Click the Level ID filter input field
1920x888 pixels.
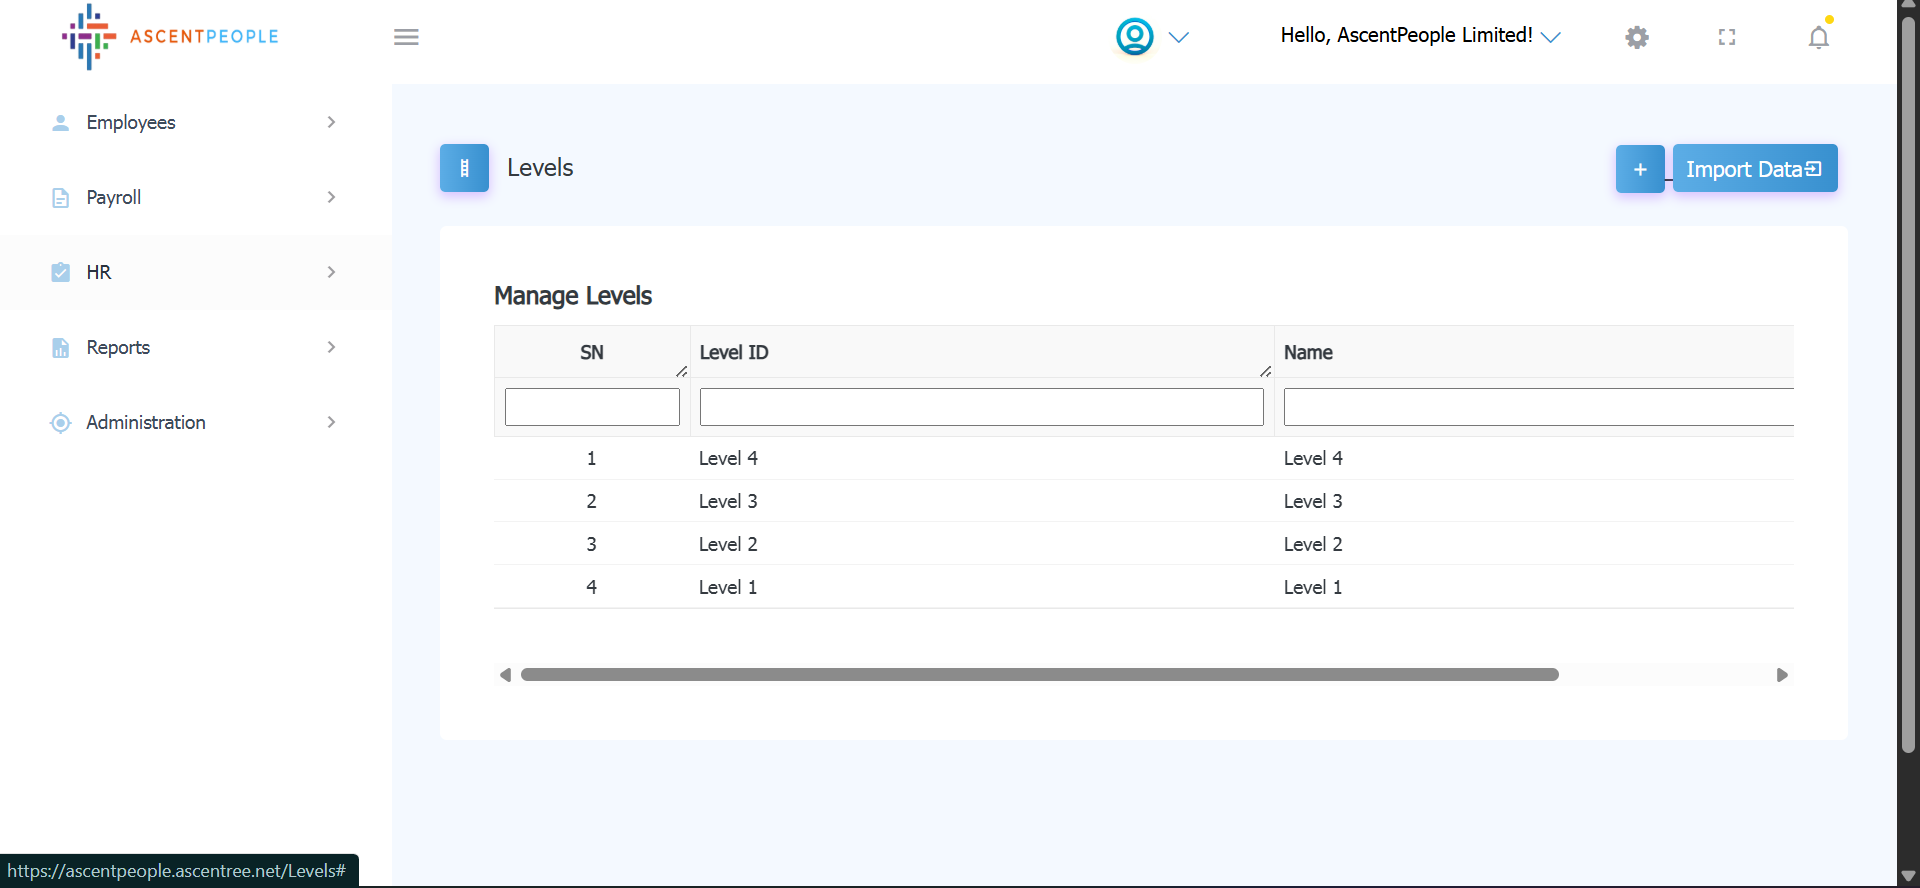click(981, 407)
